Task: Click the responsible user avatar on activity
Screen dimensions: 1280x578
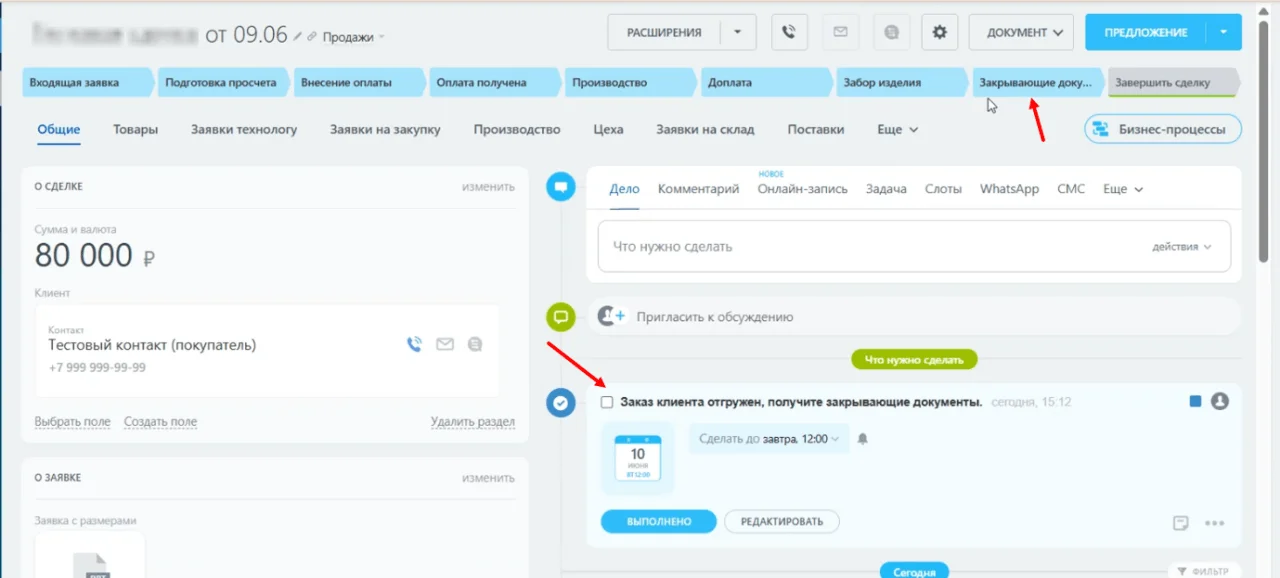Action: click(1219, 401)
